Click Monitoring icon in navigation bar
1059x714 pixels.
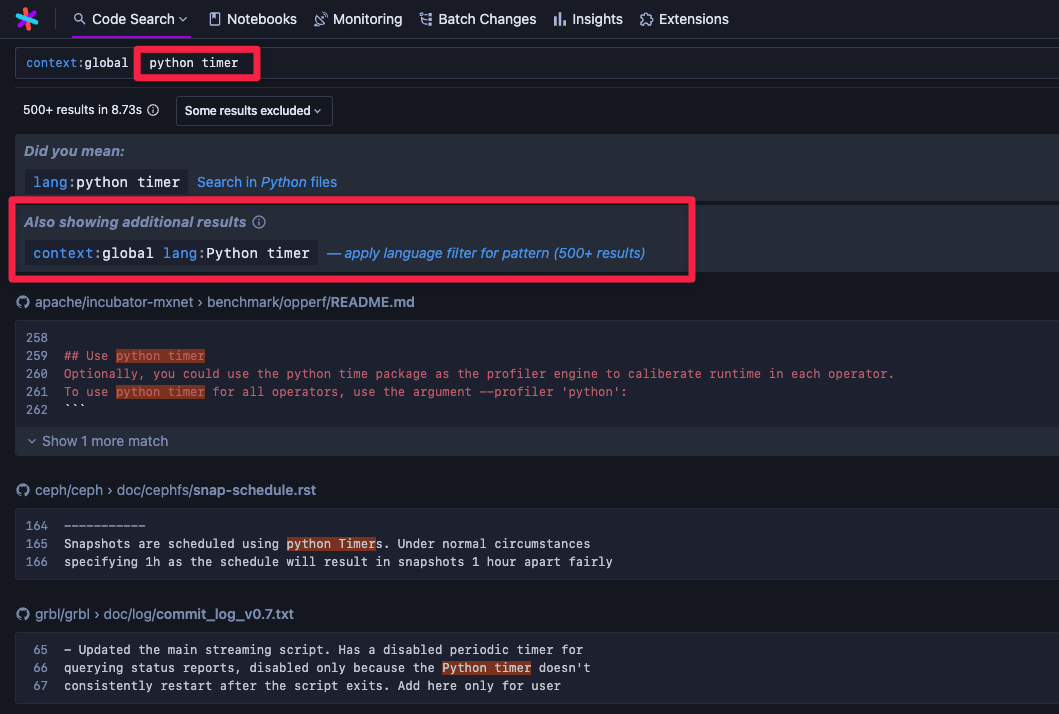[x=321, y=19]
